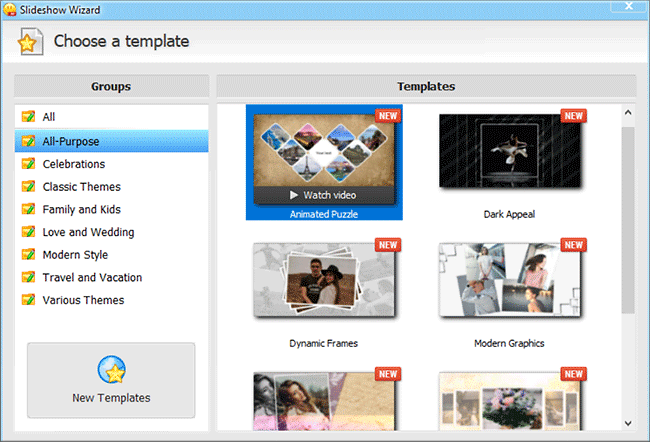Click the templates vertical scrollbar thumb

pos(628,220)
